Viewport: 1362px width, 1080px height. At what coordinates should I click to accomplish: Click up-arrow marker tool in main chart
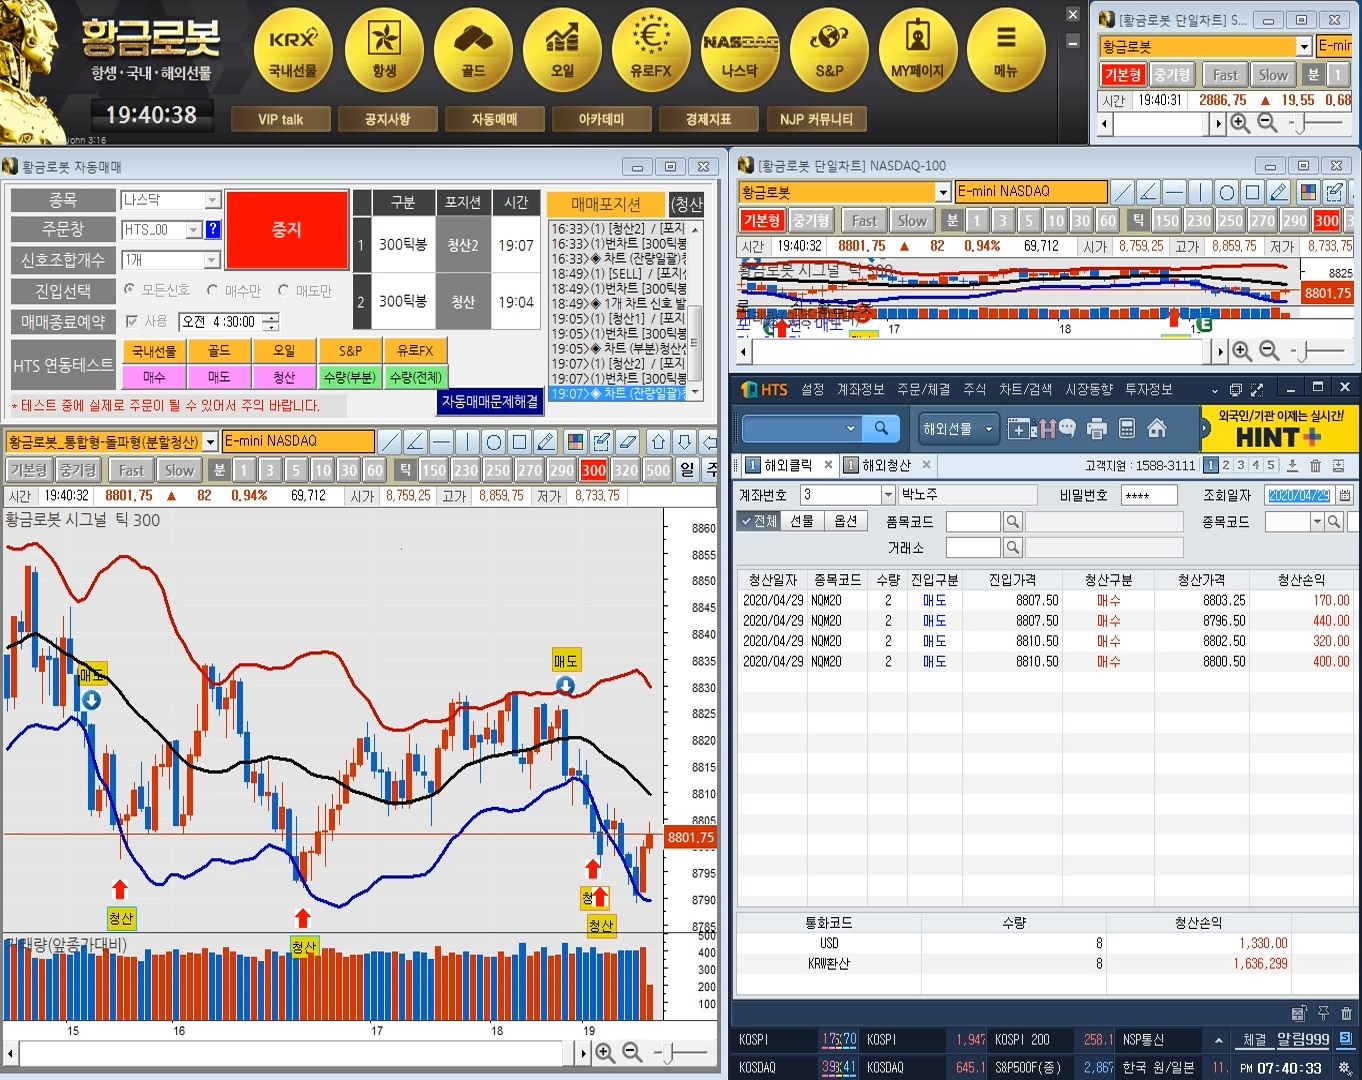pyautogui.click(x=659, y=441)
